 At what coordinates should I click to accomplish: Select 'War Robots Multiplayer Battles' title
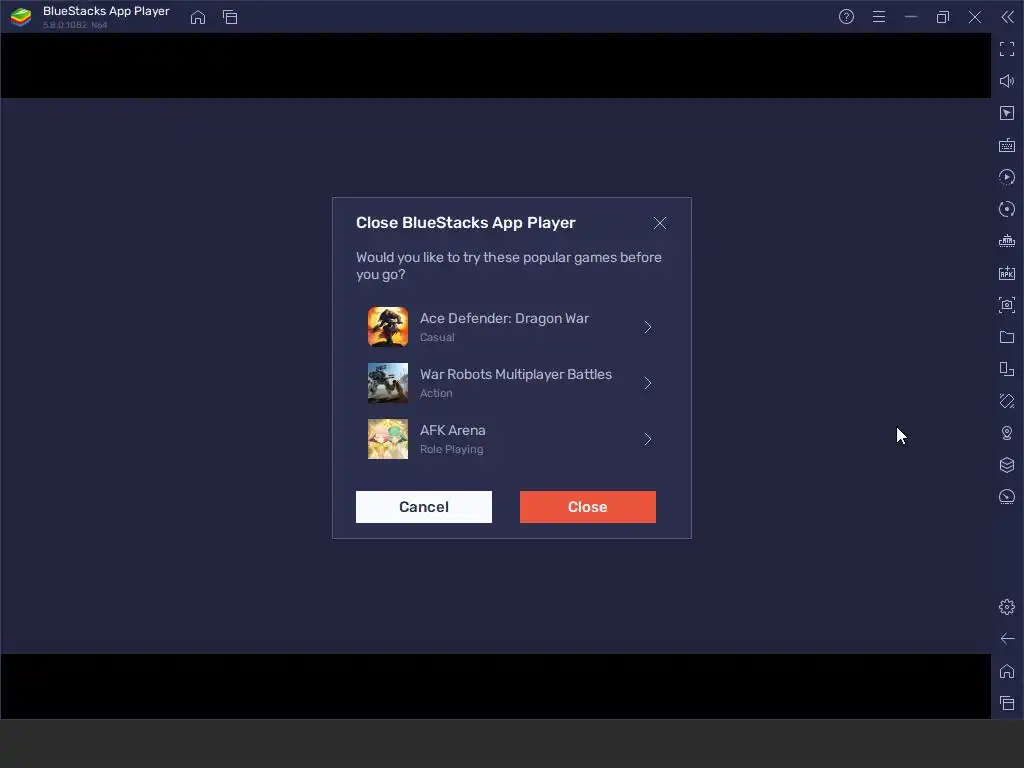tap(516, 374)
